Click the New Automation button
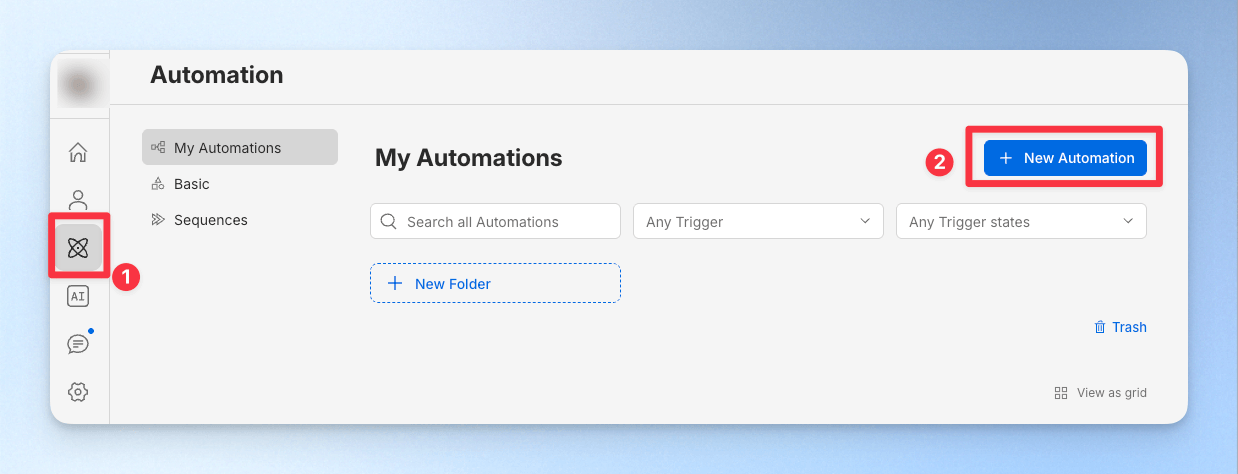 click(x=1065, y=158)
